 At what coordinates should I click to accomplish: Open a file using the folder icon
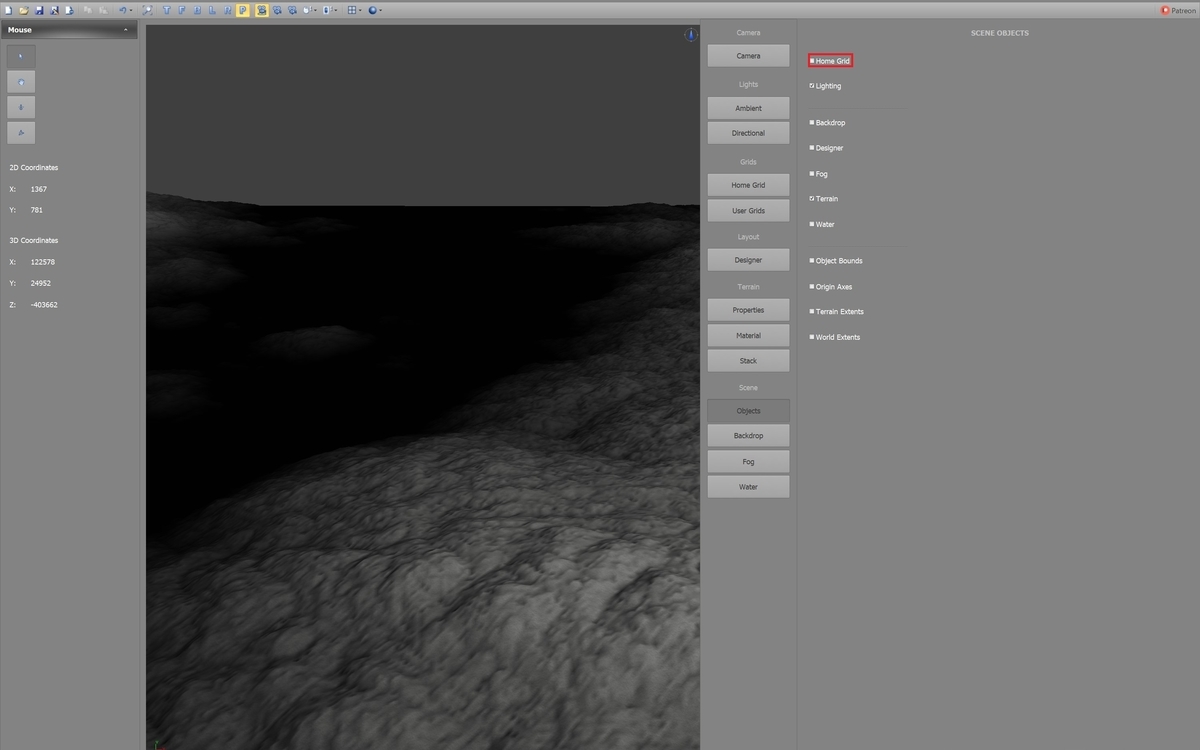pos(23,10)
